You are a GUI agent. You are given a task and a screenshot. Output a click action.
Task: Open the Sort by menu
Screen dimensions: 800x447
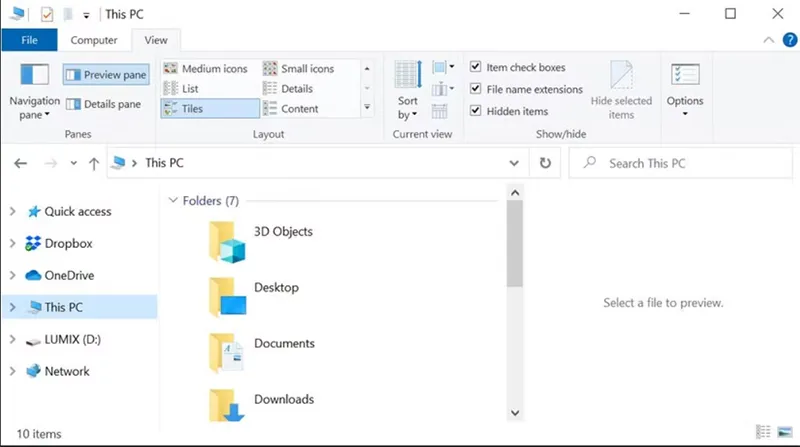(408, 92)
